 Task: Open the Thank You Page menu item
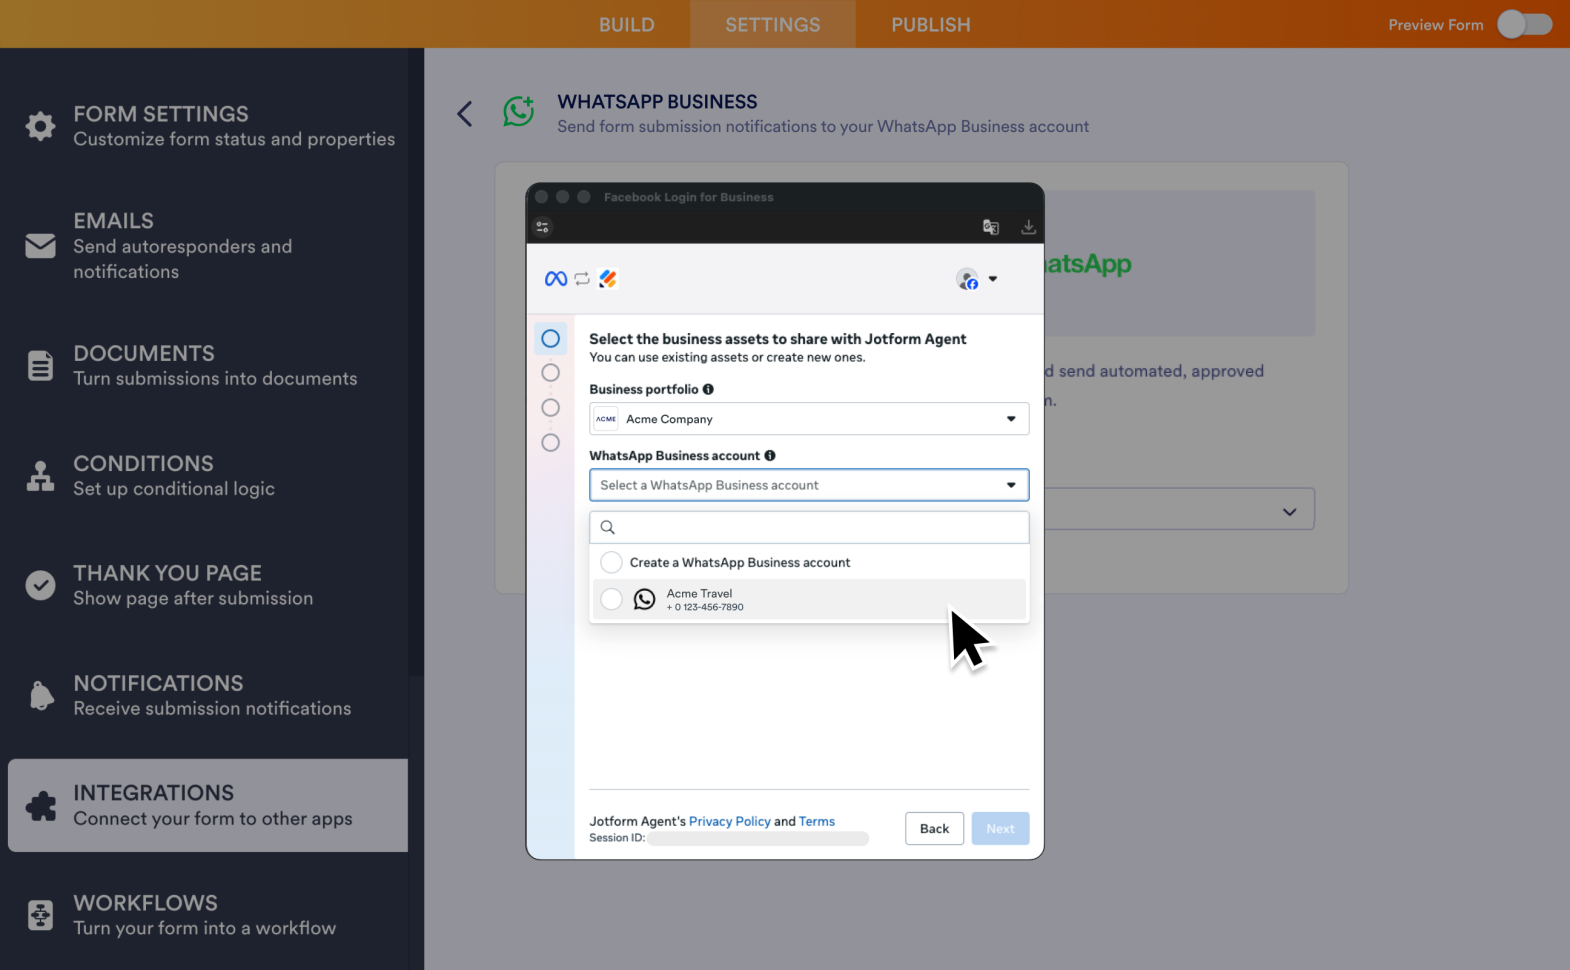coord(208,585)
